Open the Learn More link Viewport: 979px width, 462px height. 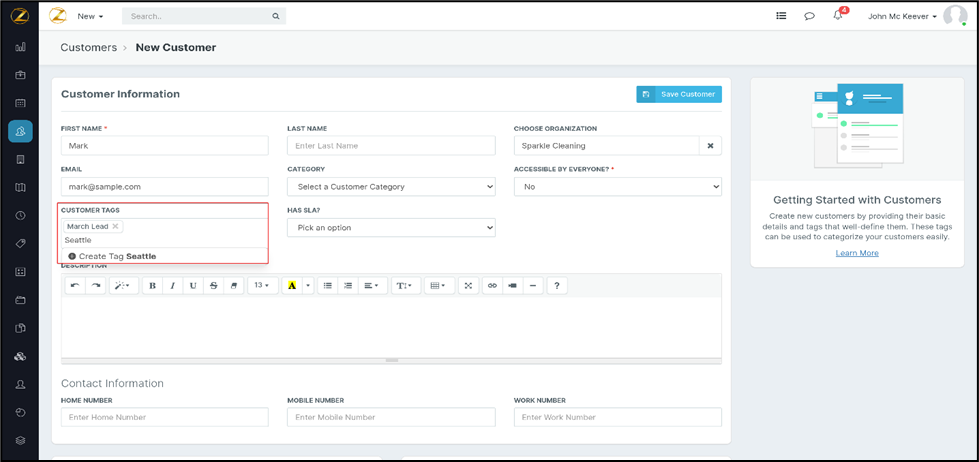[x=857, y=253]
